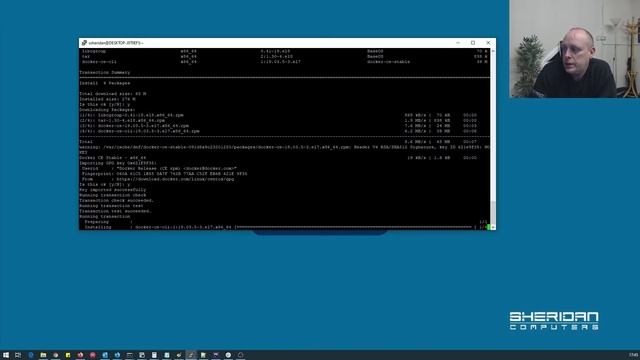Viewport: 640px width, 360px height.
Task: Click the active PuTTY taskbar button
Action: pyautogui.click(x=191, y=355)
